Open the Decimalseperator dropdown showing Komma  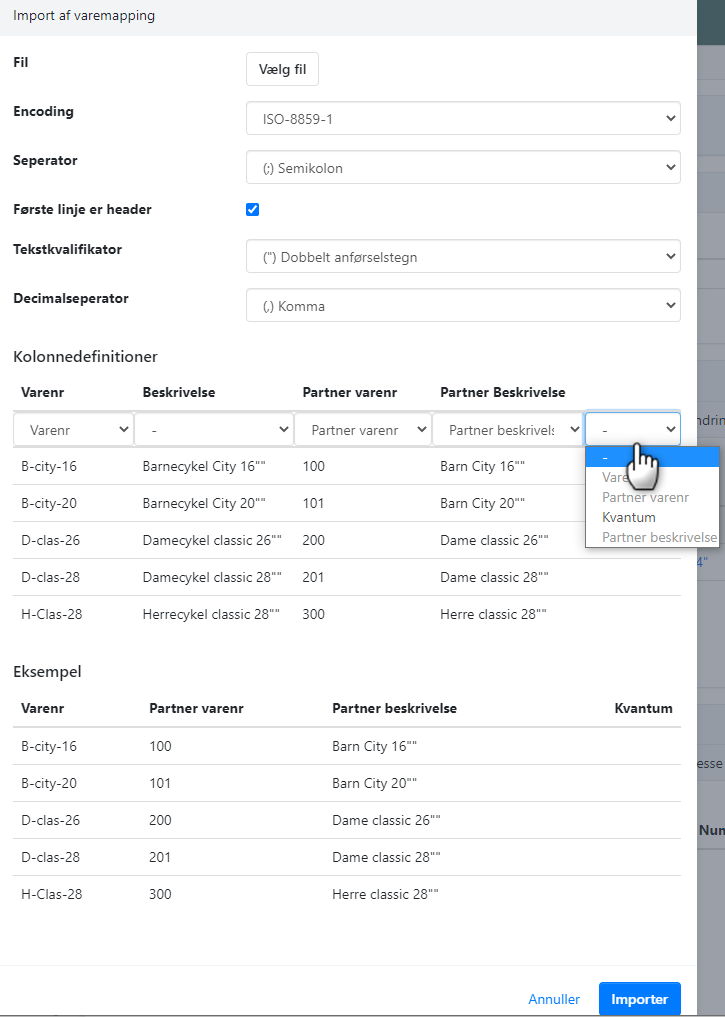pos(462,306)
